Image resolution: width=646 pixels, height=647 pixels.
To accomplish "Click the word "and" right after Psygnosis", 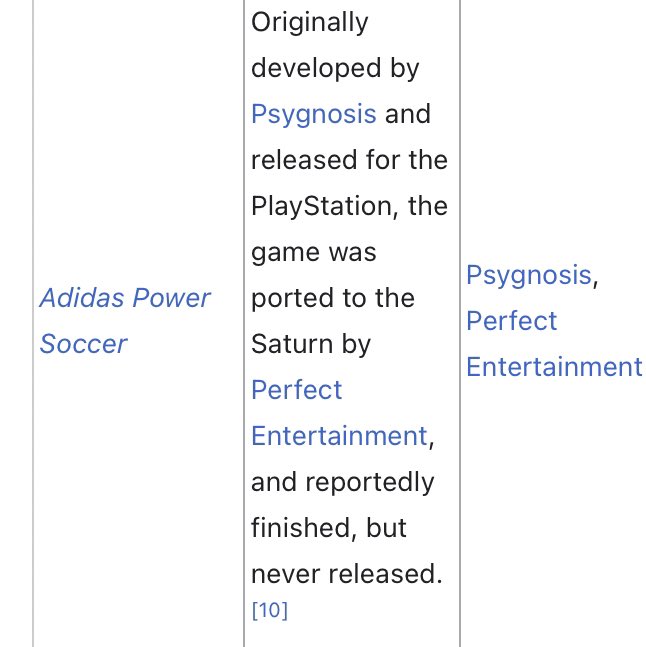I will point(407,114).
